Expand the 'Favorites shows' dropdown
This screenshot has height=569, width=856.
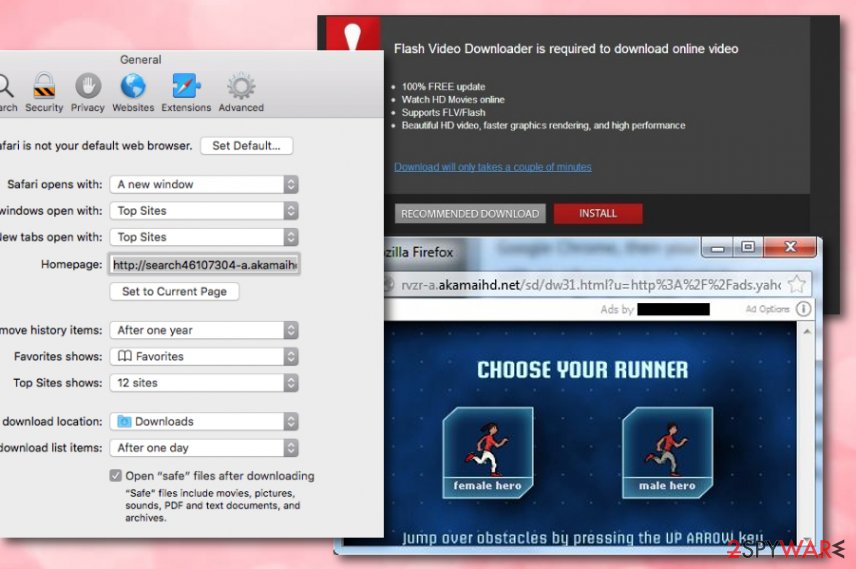(204, 357)
